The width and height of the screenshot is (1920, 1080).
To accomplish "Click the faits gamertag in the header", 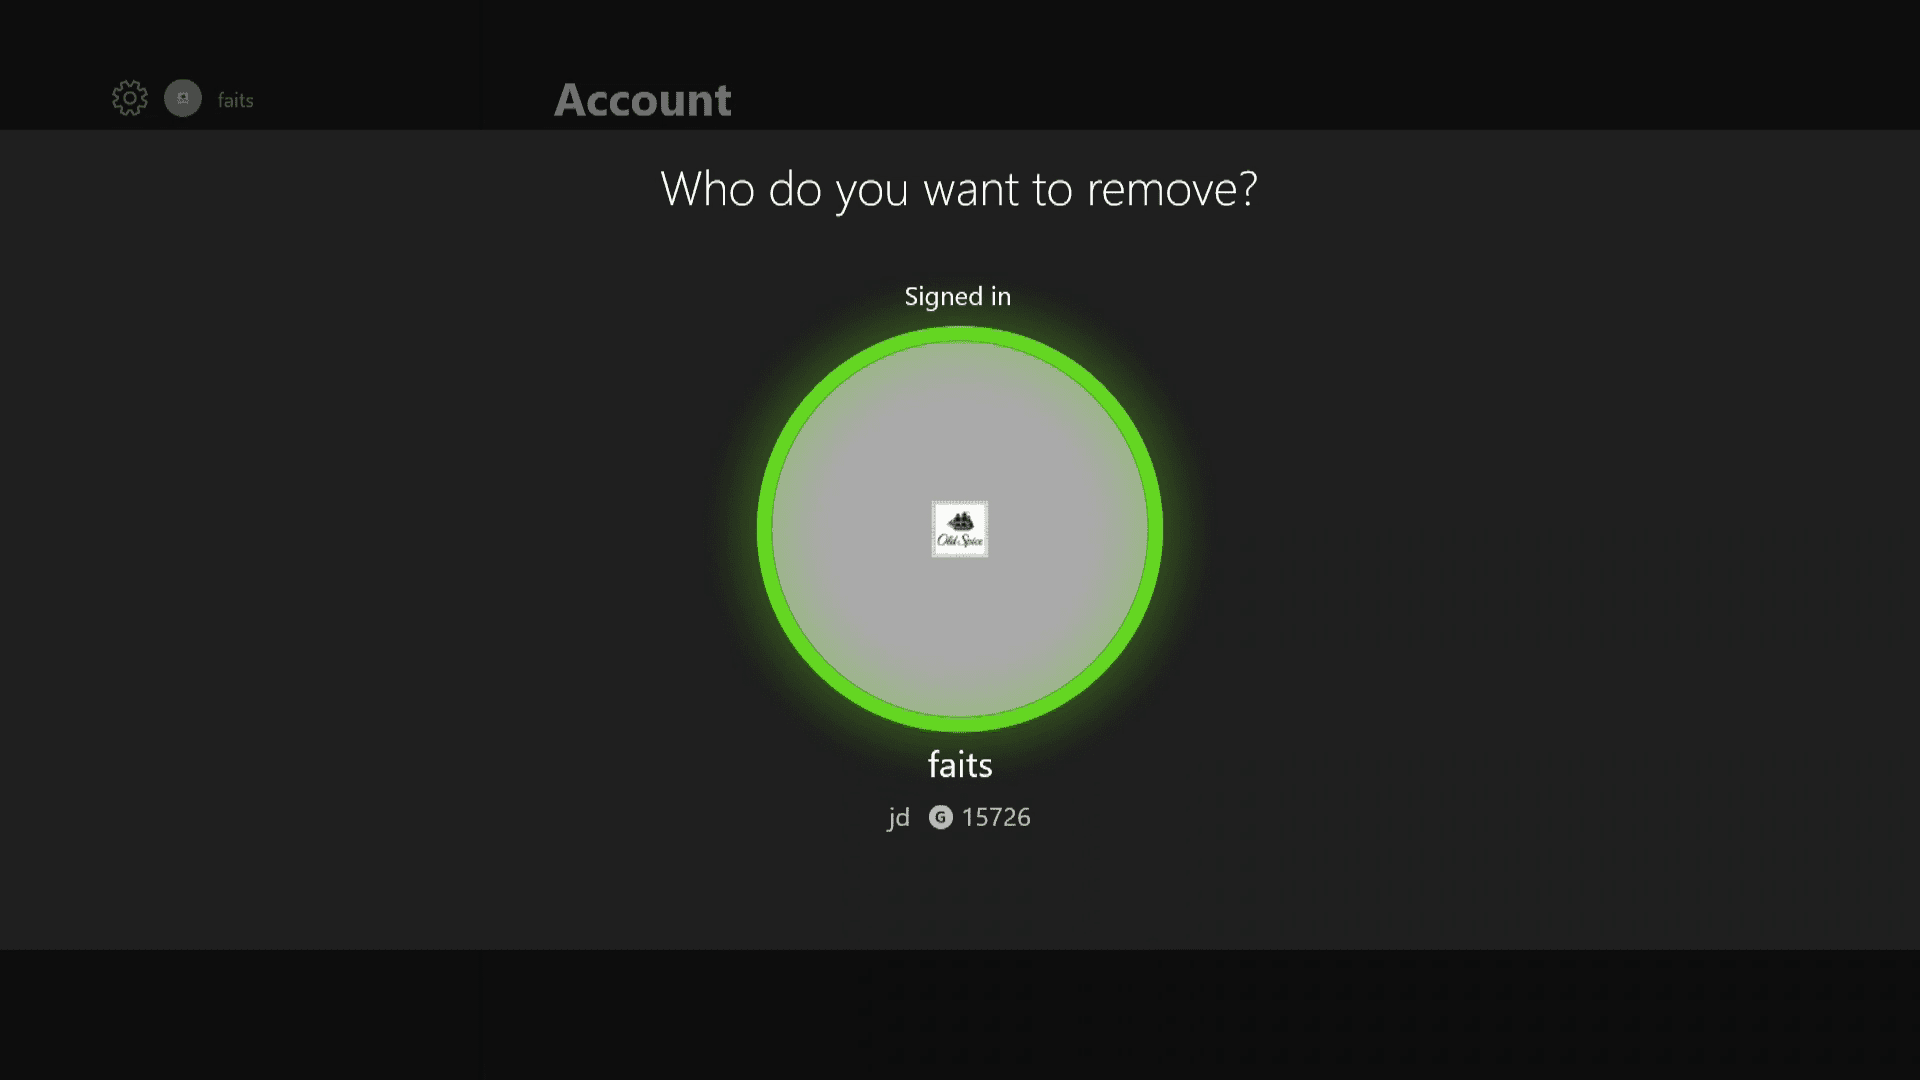I will point(236,100).
